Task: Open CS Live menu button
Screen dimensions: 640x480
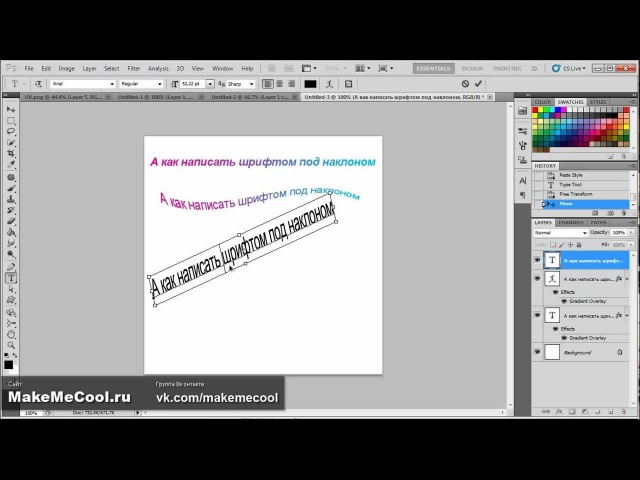Action: [569, 69]
